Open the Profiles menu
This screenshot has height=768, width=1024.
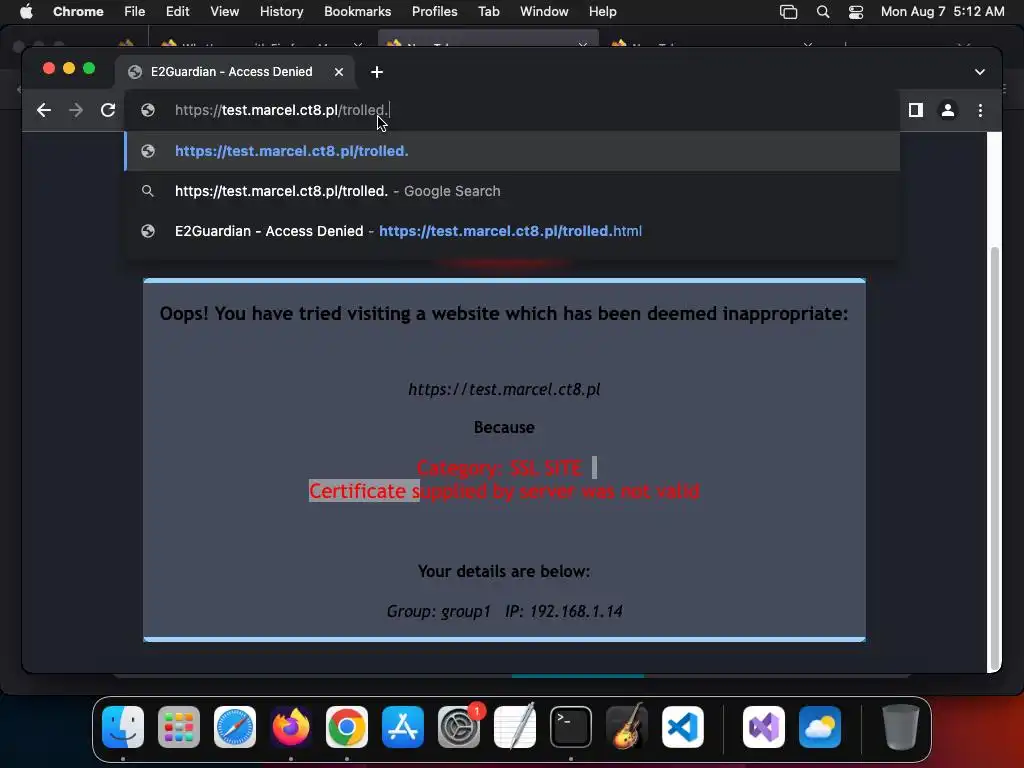click(434, 12)
